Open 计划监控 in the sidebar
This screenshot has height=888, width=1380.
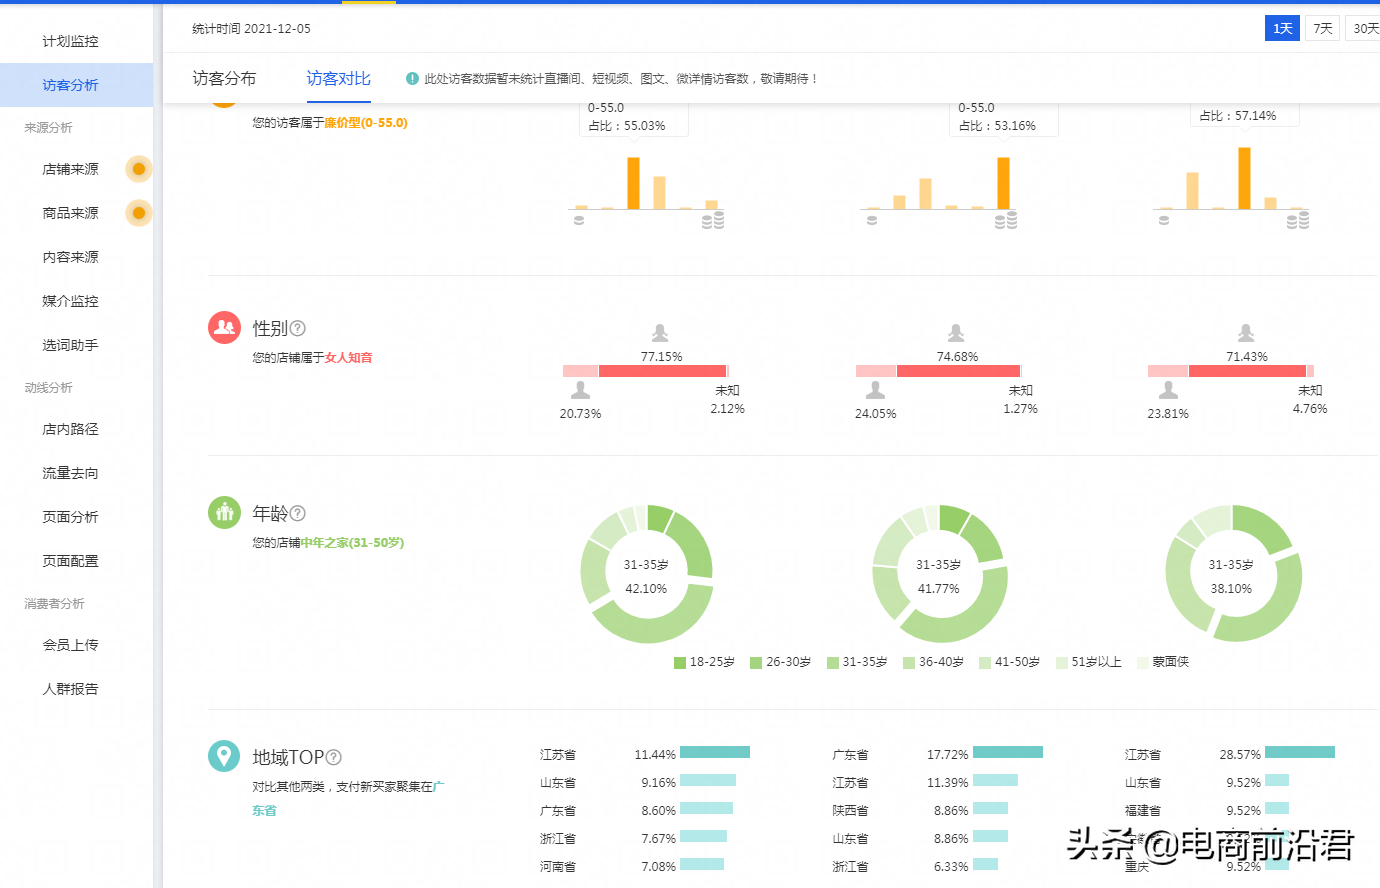coord(70,41)
